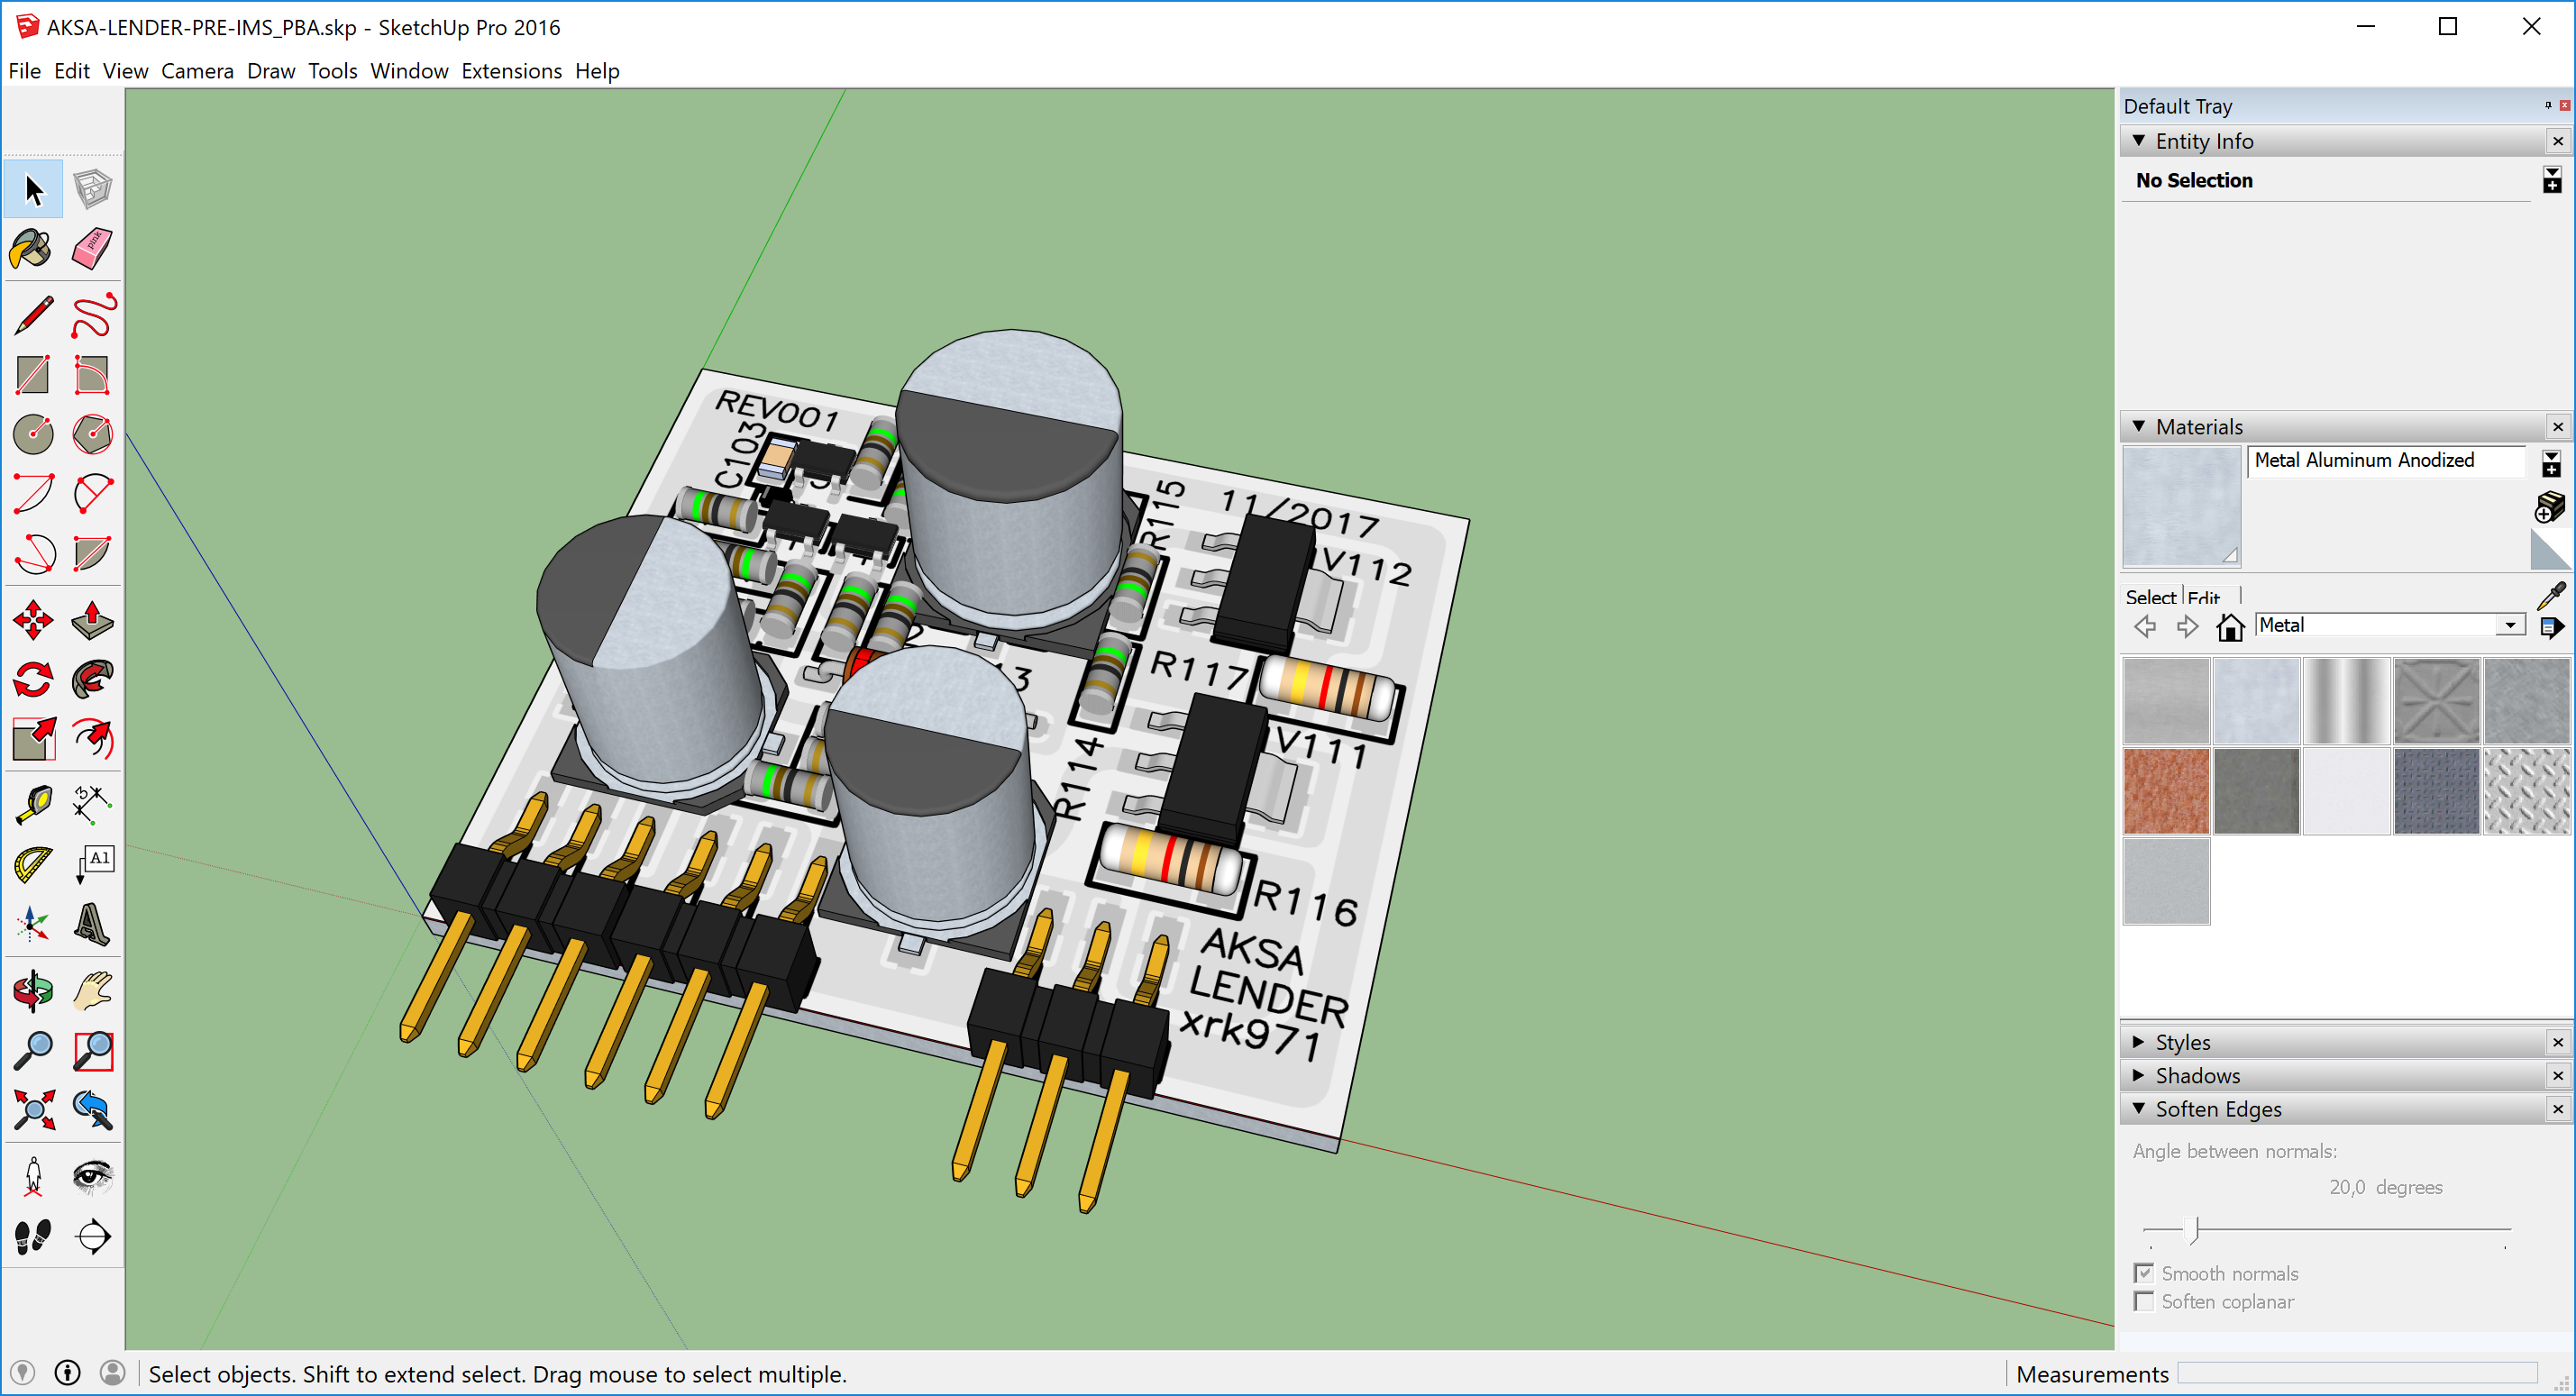Open the File menu

[x=24, y=71]
